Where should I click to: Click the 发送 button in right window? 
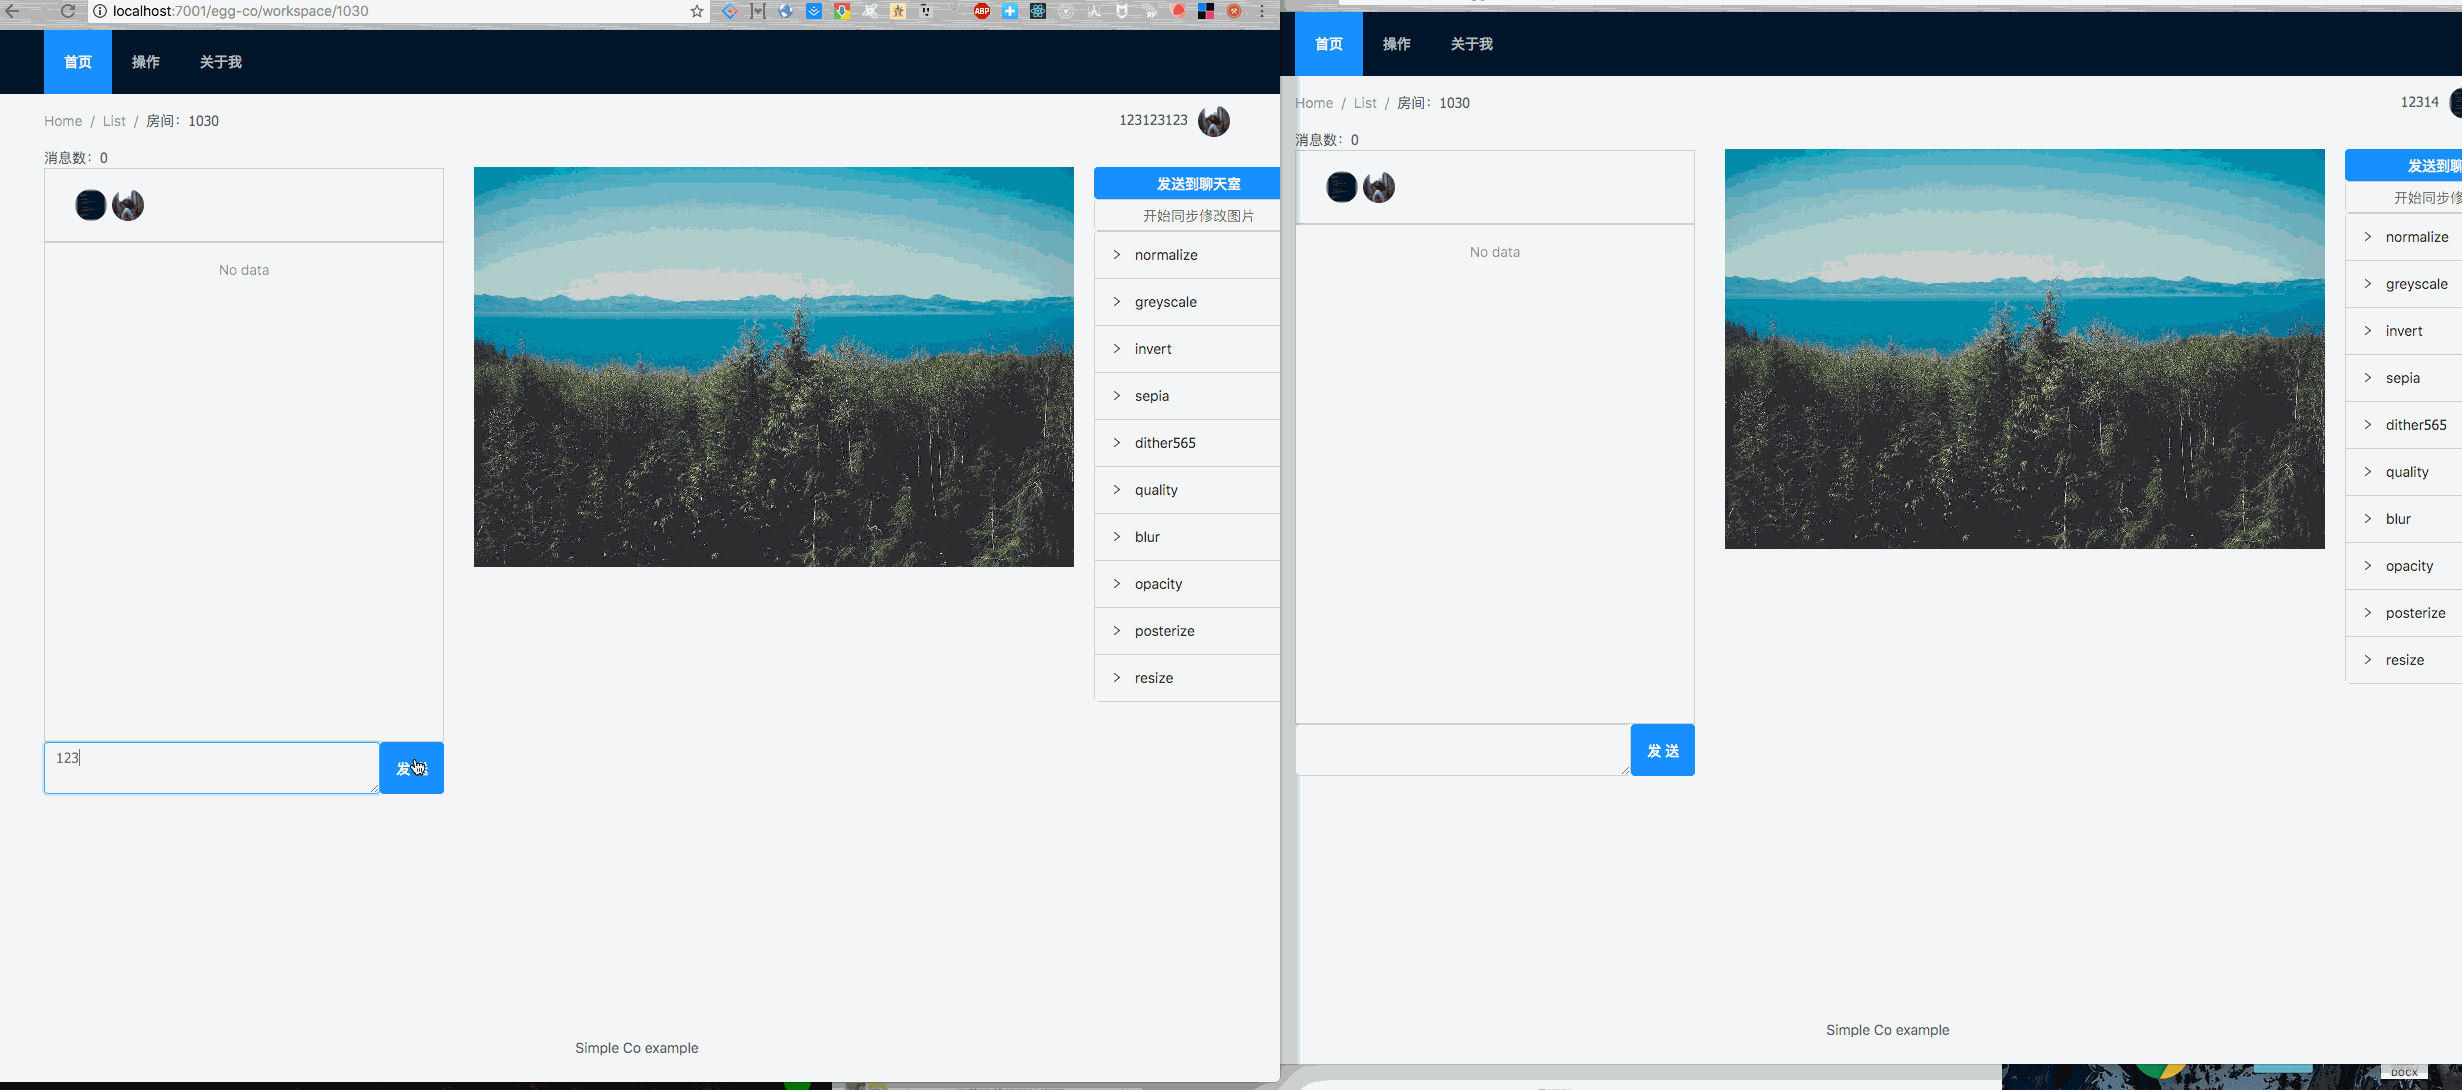(1662, 750)
